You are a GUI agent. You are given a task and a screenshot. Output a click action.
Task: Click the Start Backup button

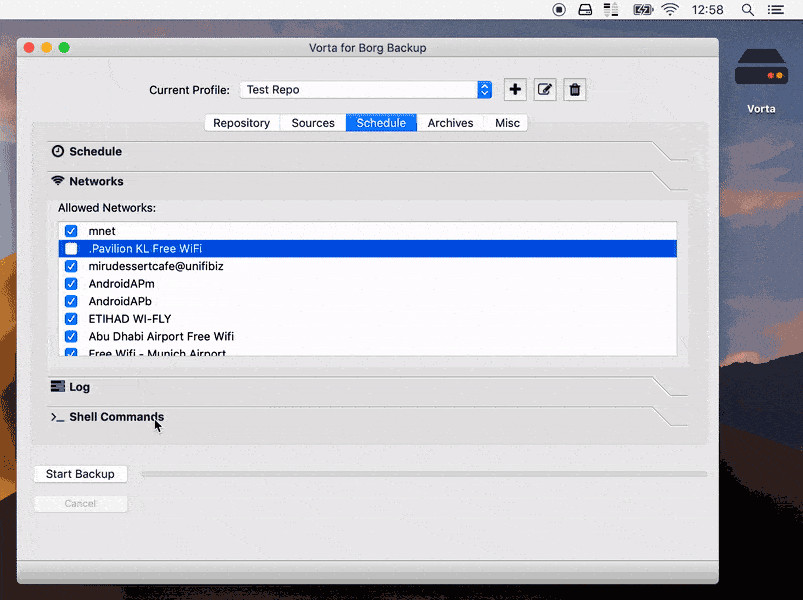(80, 474)
